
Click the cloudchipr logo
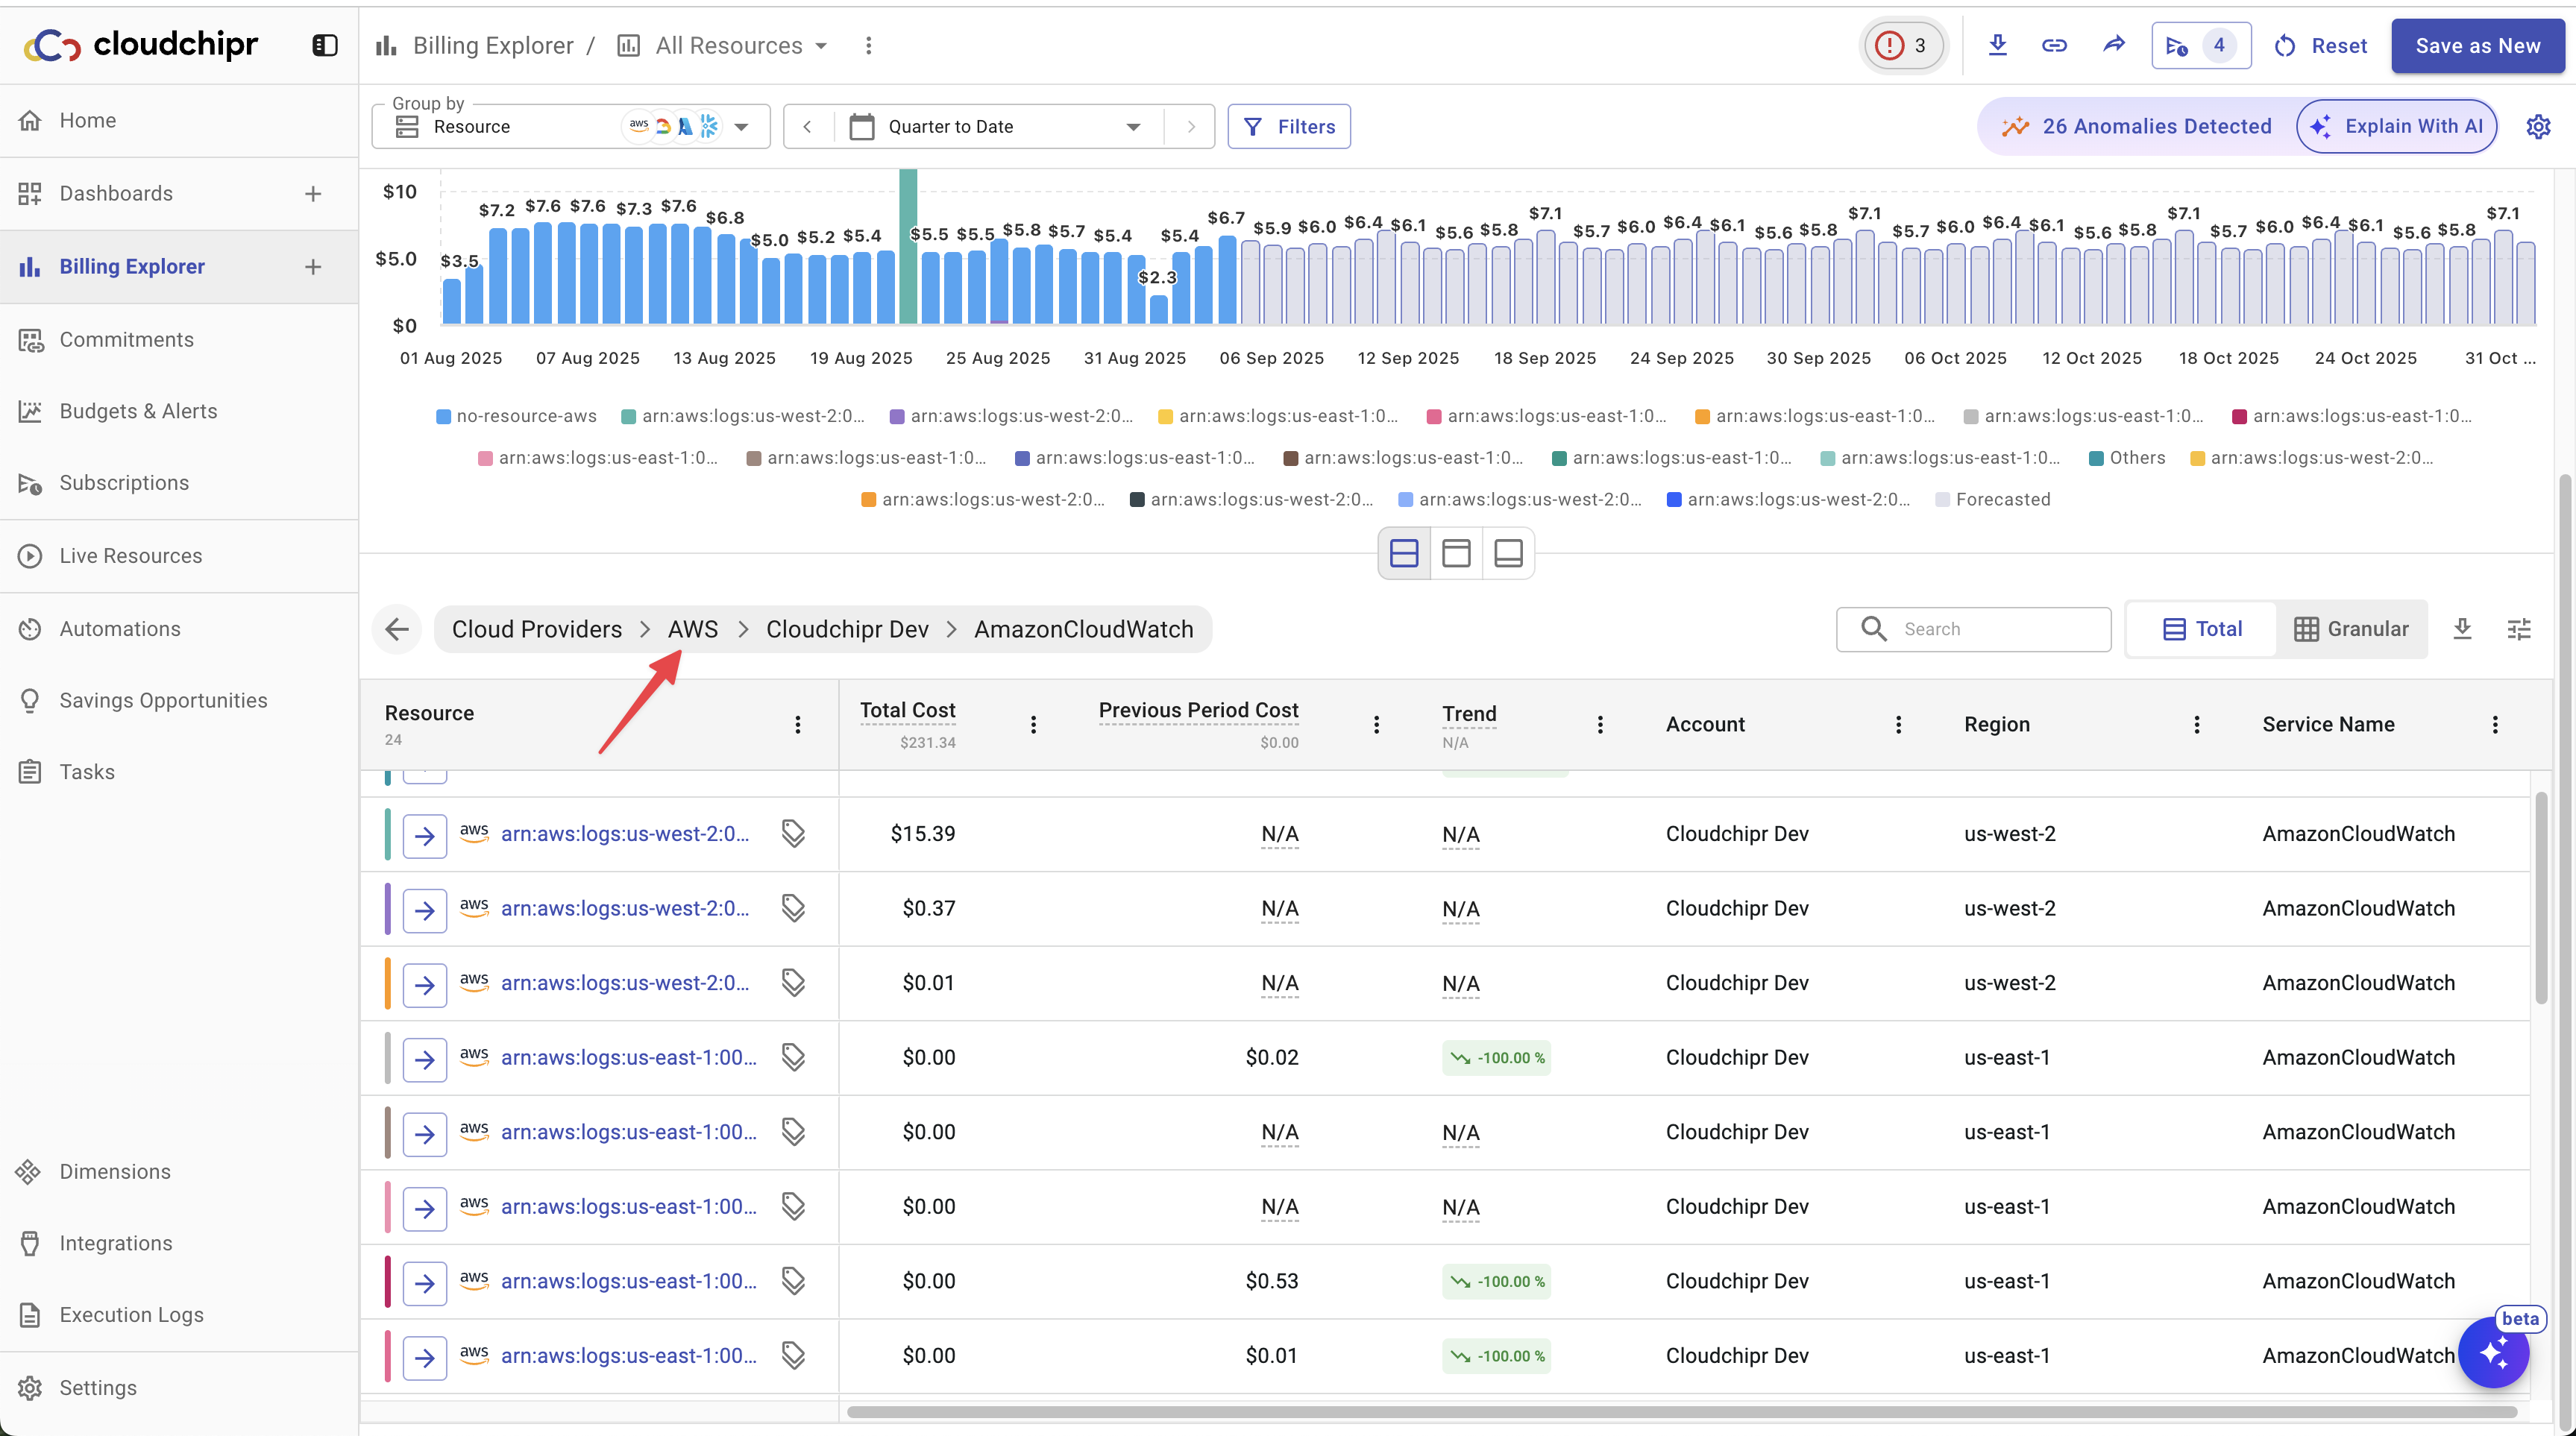pyautogui.click(x=141, y=45)
